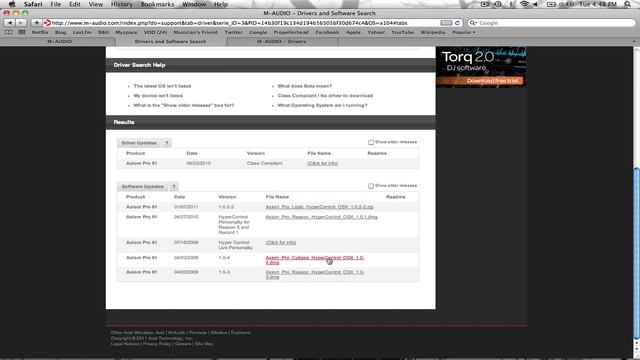The image size is (640, 360).
Task: Click the Google search field
Action: tap(551, 23)
